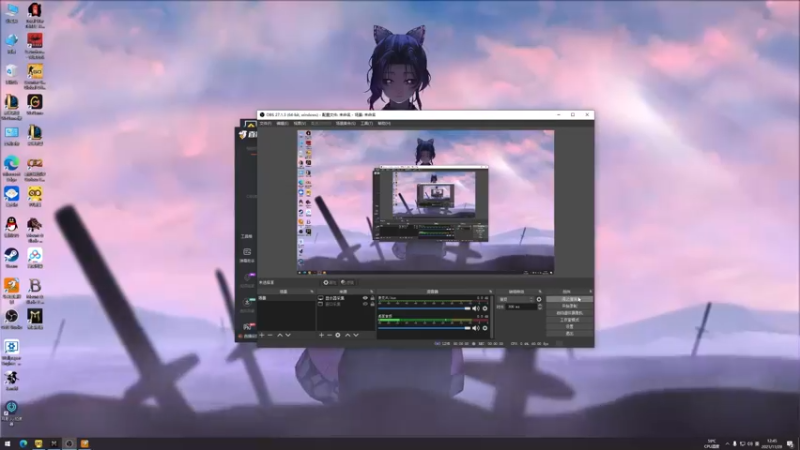800x450 pixels.
Task: Mute the Mic/Aux audio channel
Action: [x=476, y=308]
